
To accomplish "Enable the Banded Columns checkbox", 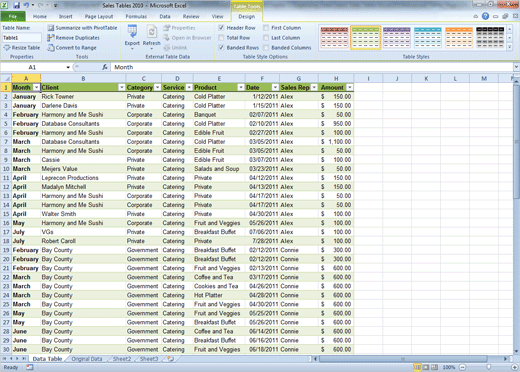I will [x=266, y=48].
